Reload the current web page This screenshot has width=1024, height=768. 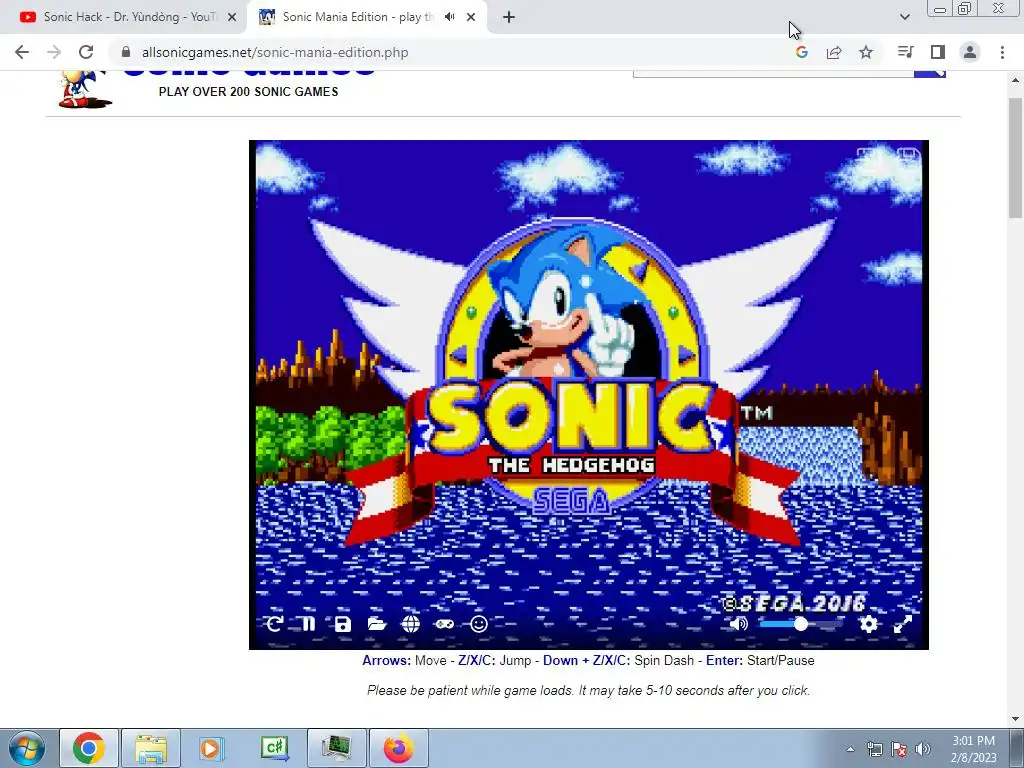click(x=86, y=52)
